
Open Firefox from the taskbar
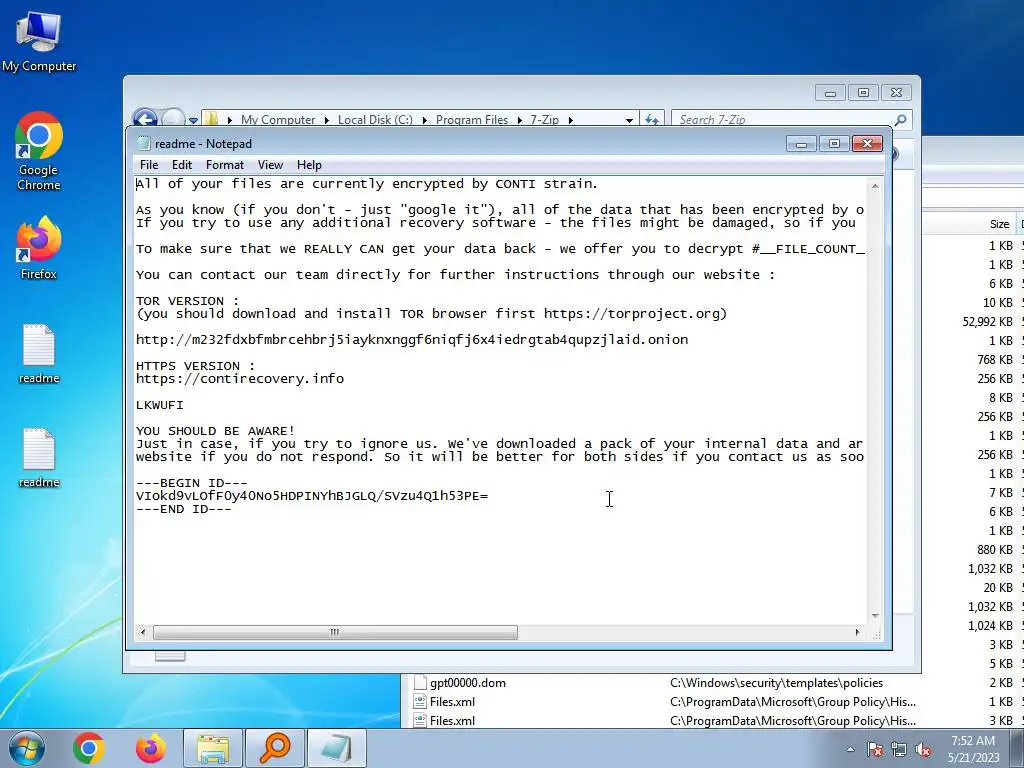tap(151, 748)
